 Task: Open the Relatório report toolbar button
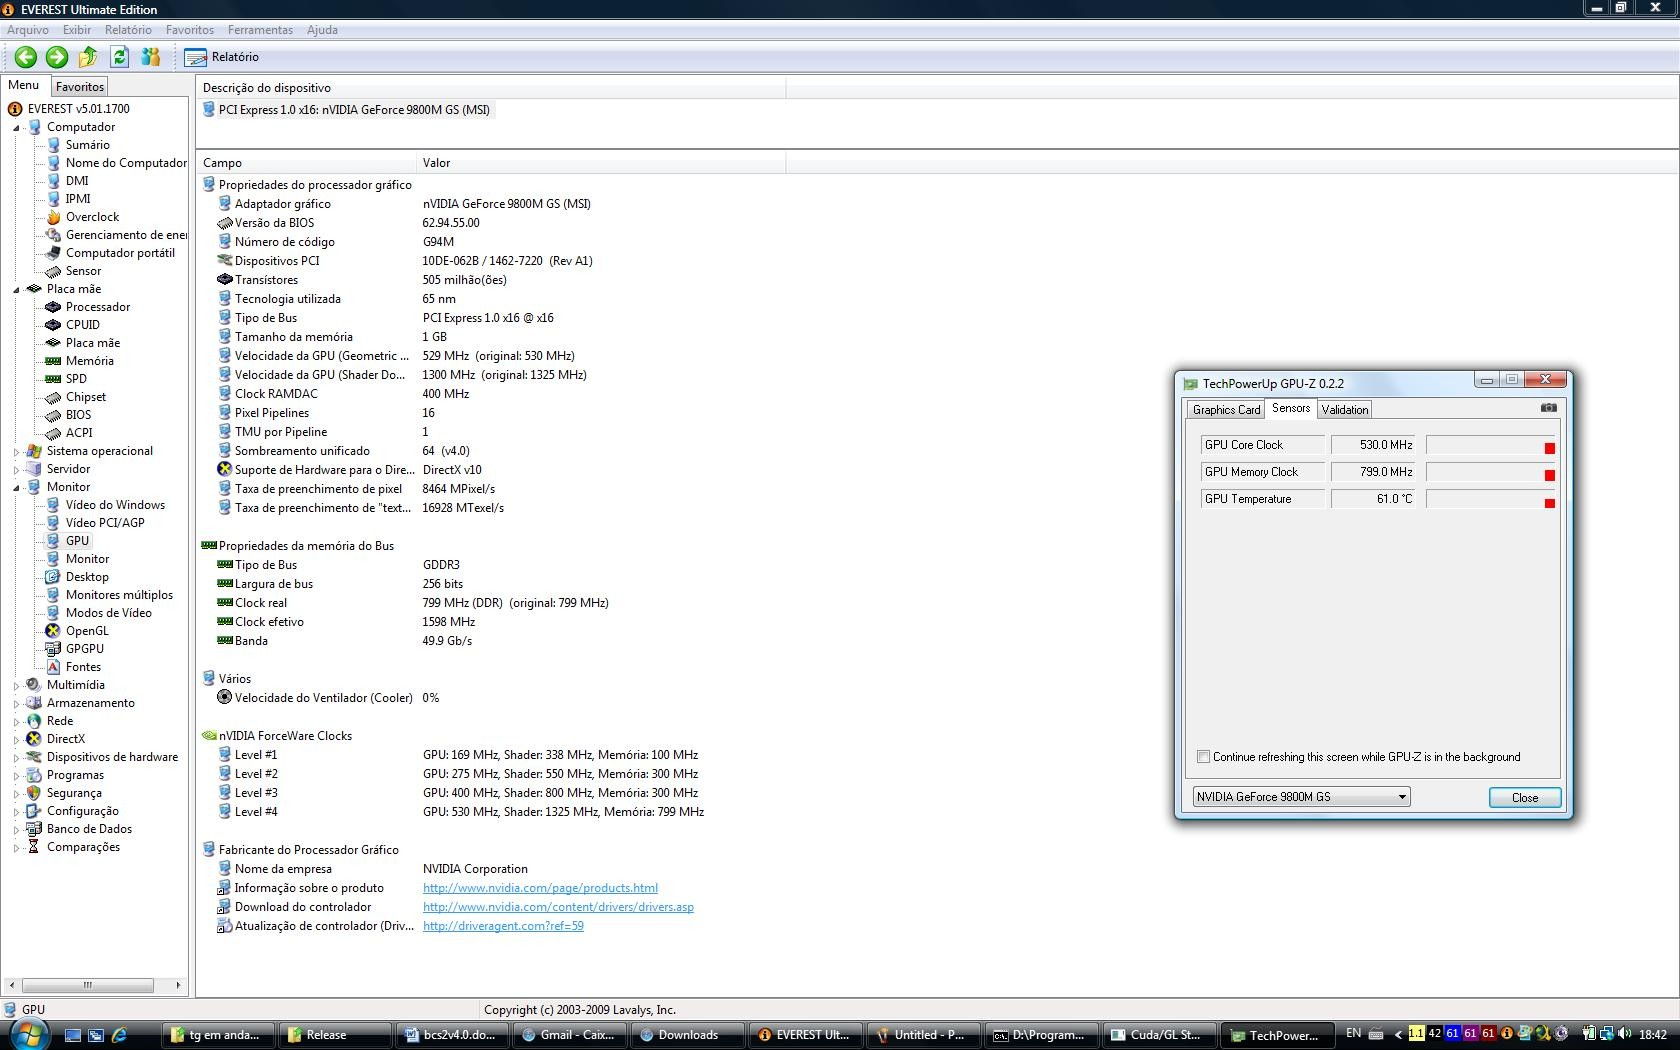[222, 57]
